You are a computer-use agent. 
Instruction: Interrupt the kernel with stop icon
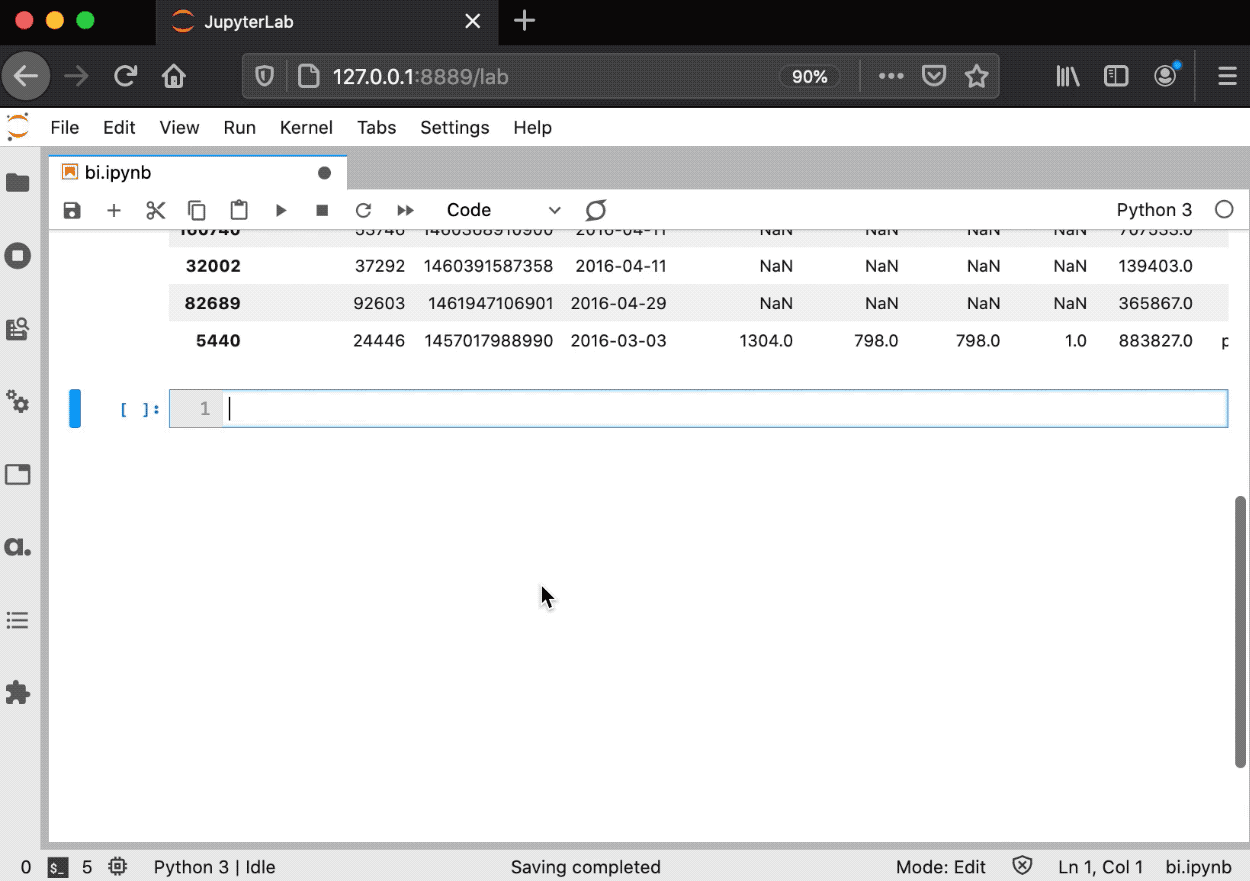(x=322, y=210)
